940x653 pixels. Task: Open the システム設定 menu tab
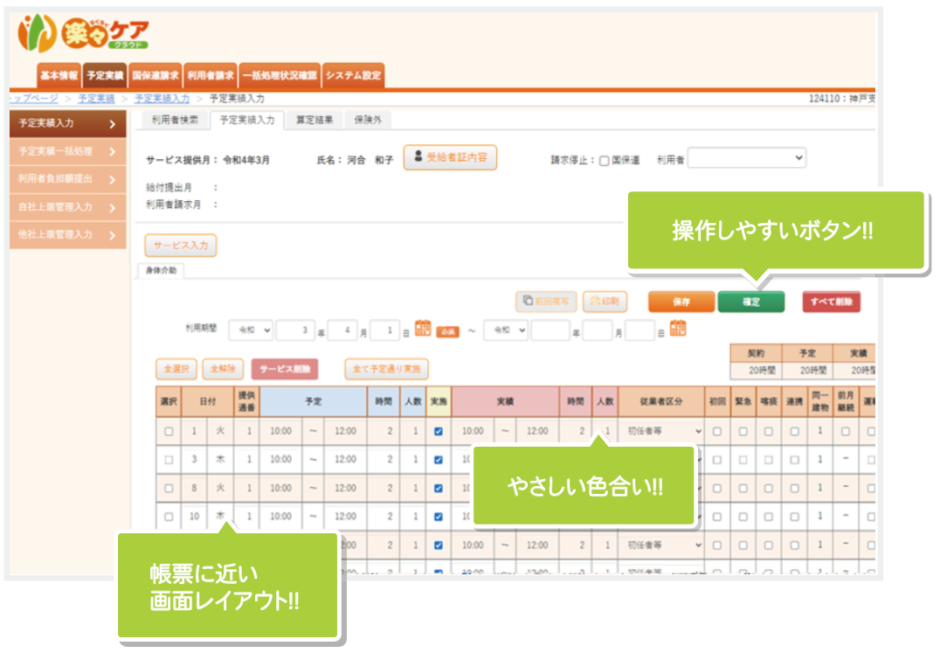(x=353, y=75)
